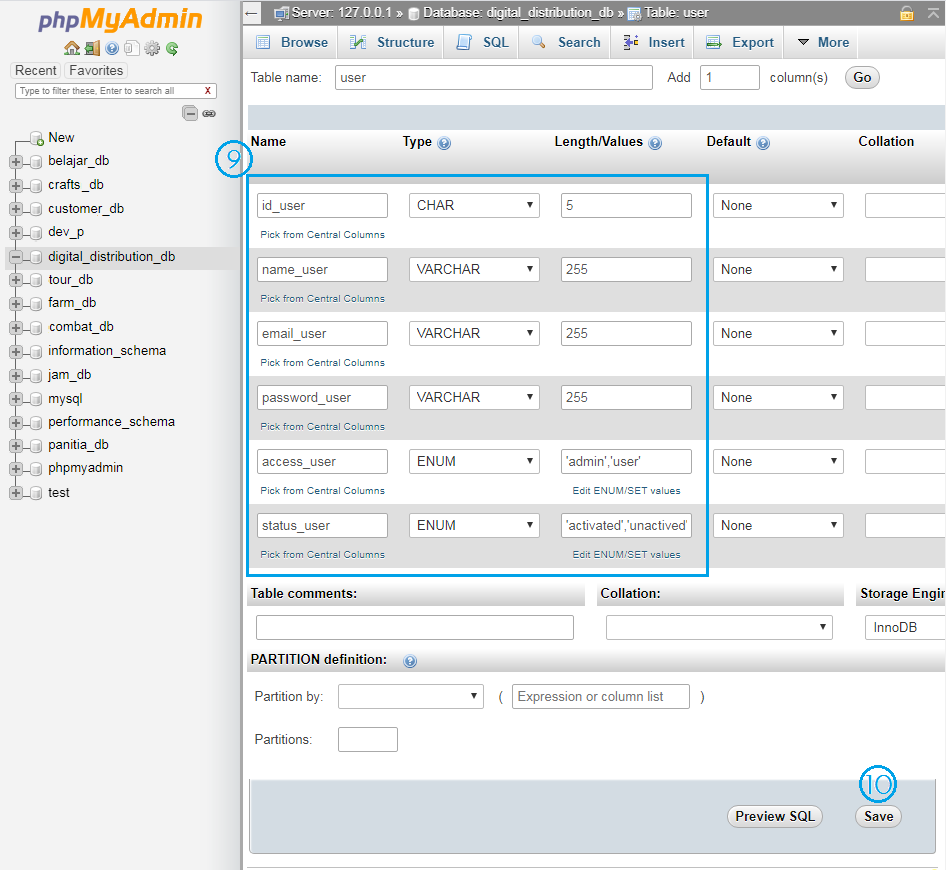Open settings with the gear icon

coord(151,47)
